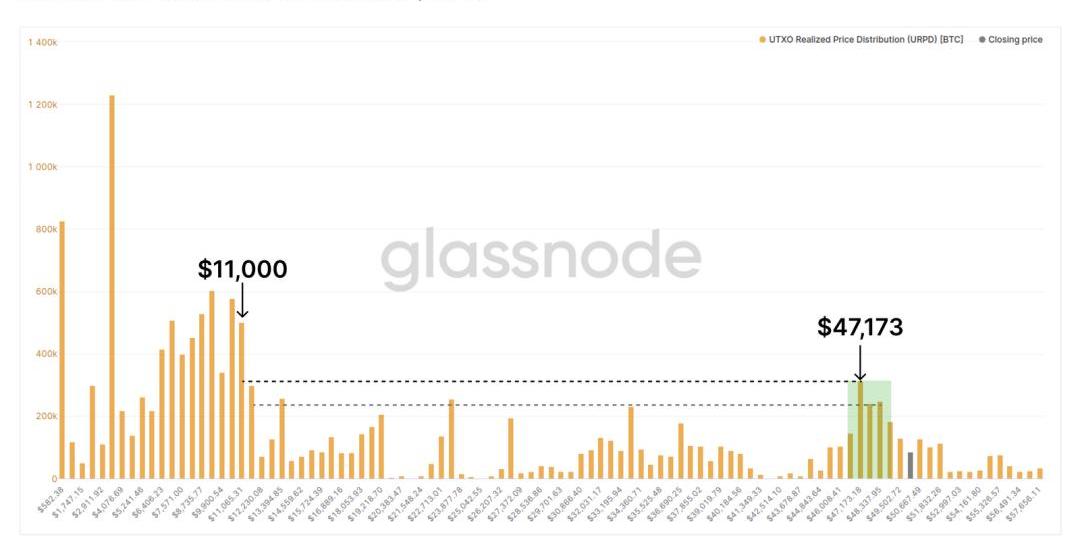Click the 1 400k y-axis label
Viewport: 1080px width, 547px height.
43,43
